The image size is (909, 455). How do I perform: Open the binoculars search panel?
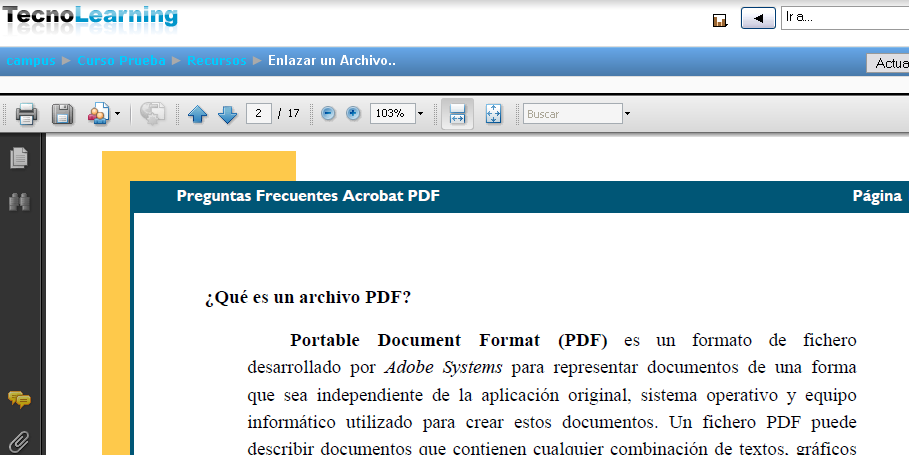(x=18, y=202)
